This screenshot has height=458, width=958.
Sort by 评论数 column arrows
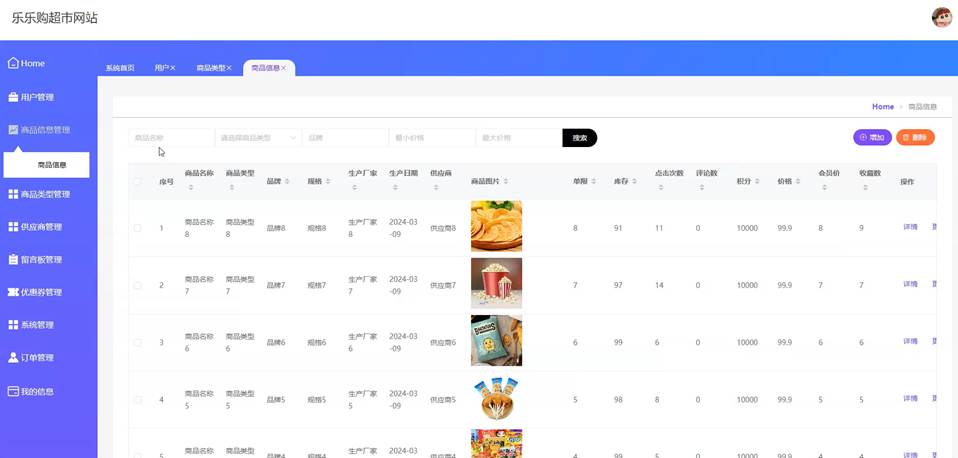click(x=702, y=187)
